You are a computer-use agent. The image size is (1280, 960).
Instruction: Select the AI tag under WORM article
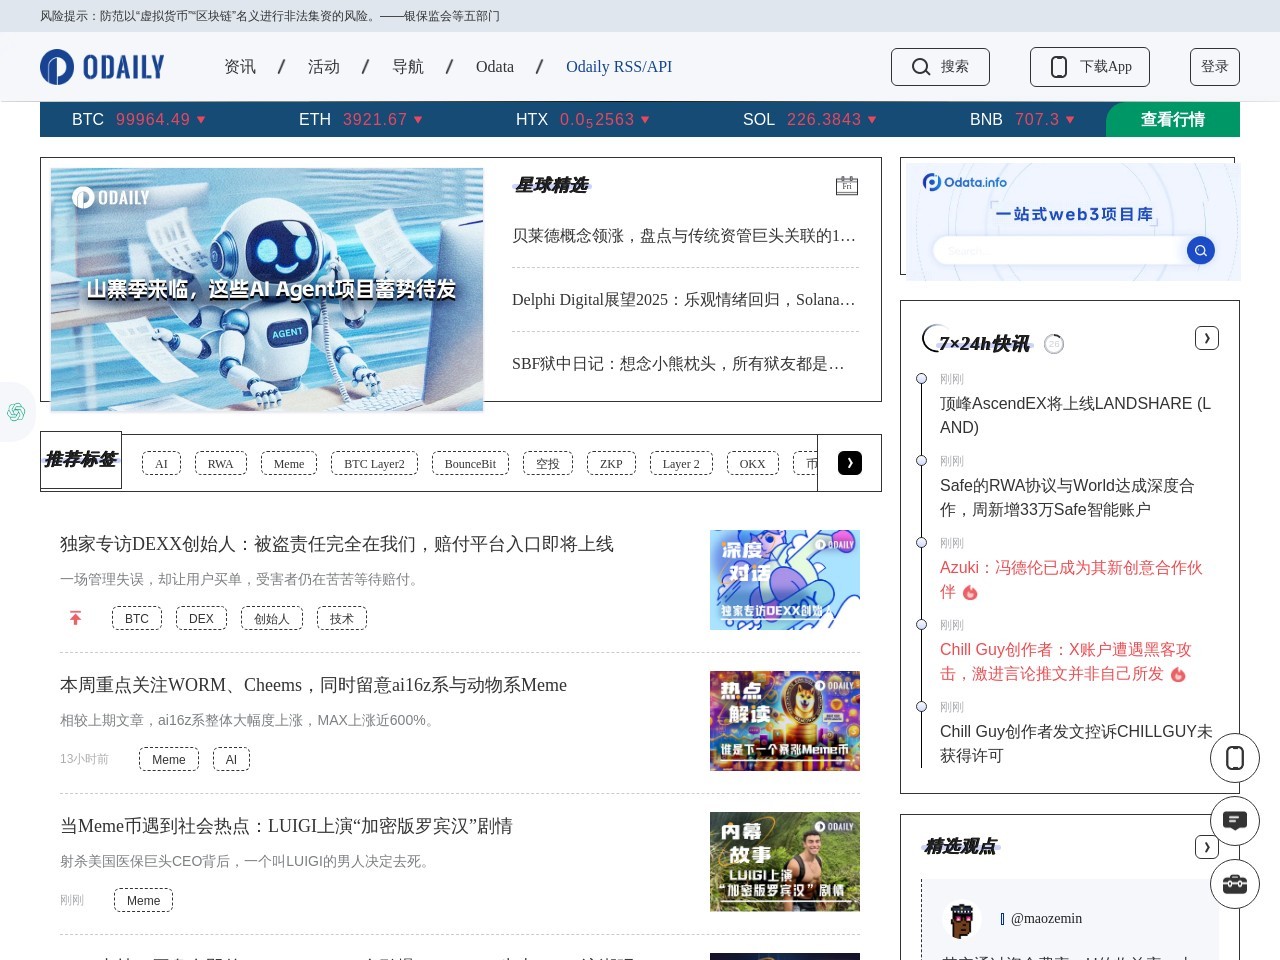231,759
